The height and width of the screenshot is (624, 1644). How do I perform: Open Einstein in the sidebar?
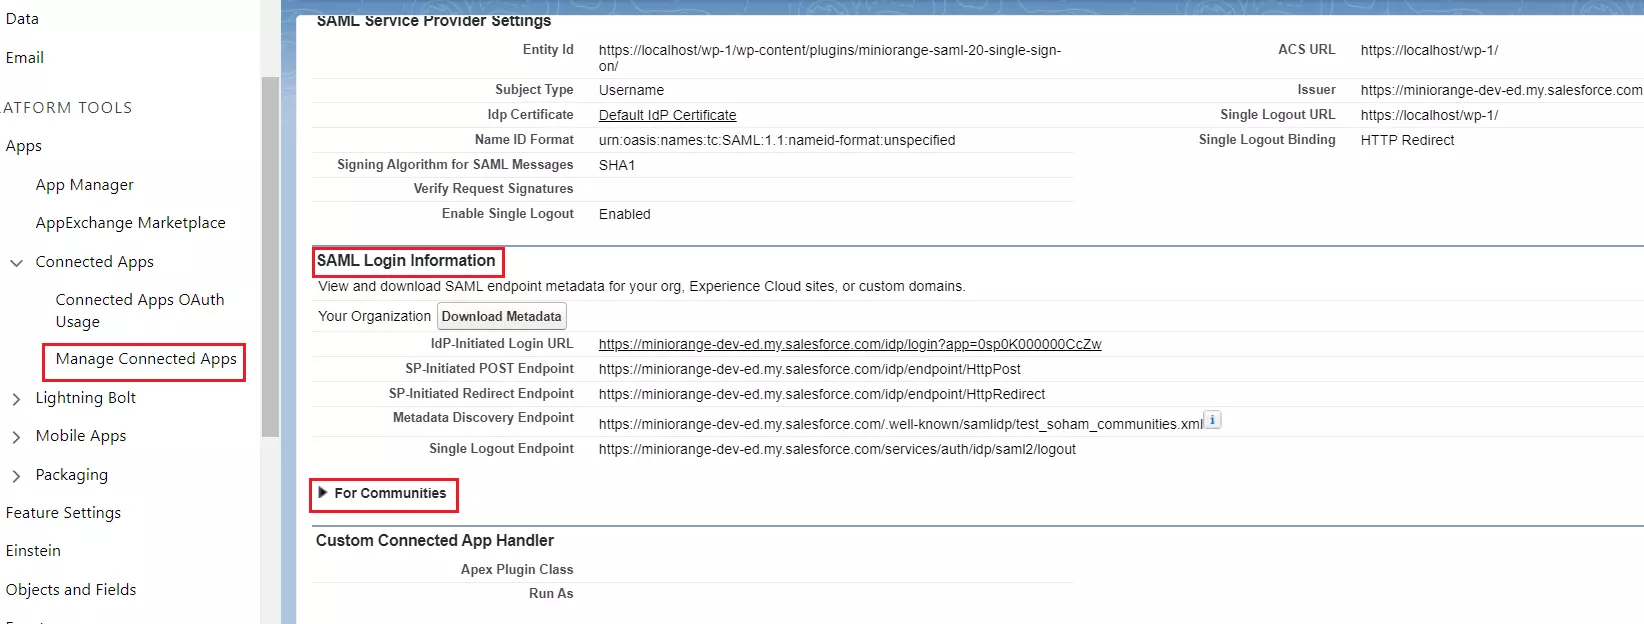coord(33,551)
